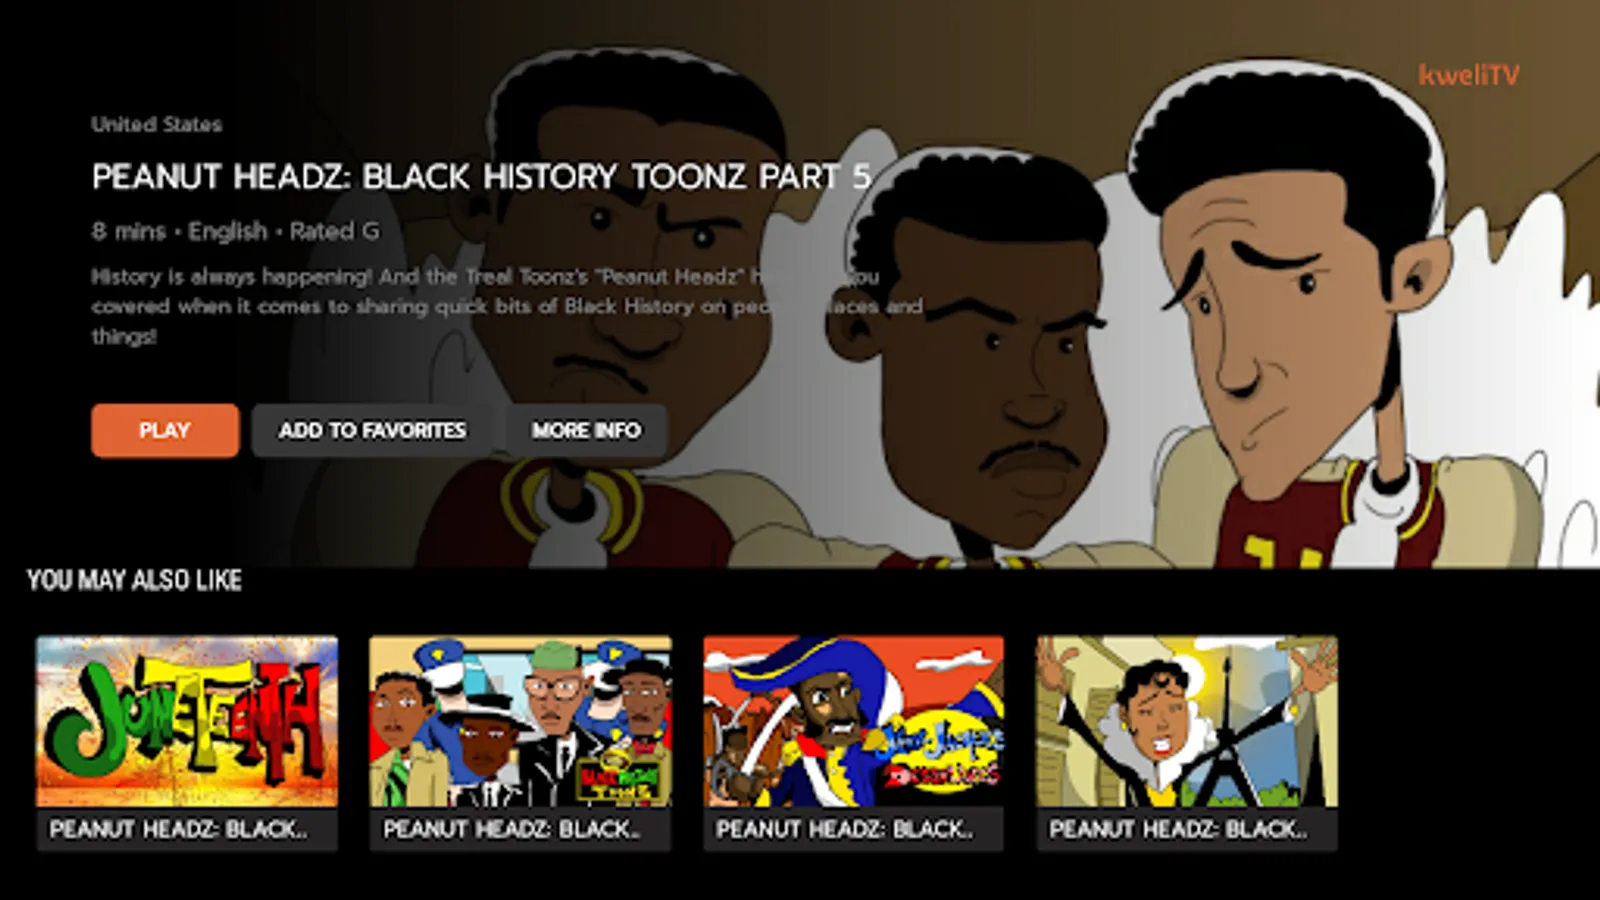
Task: Select the Eiffel Tower cartoon thumbnail
Action: click(1187, 721)
